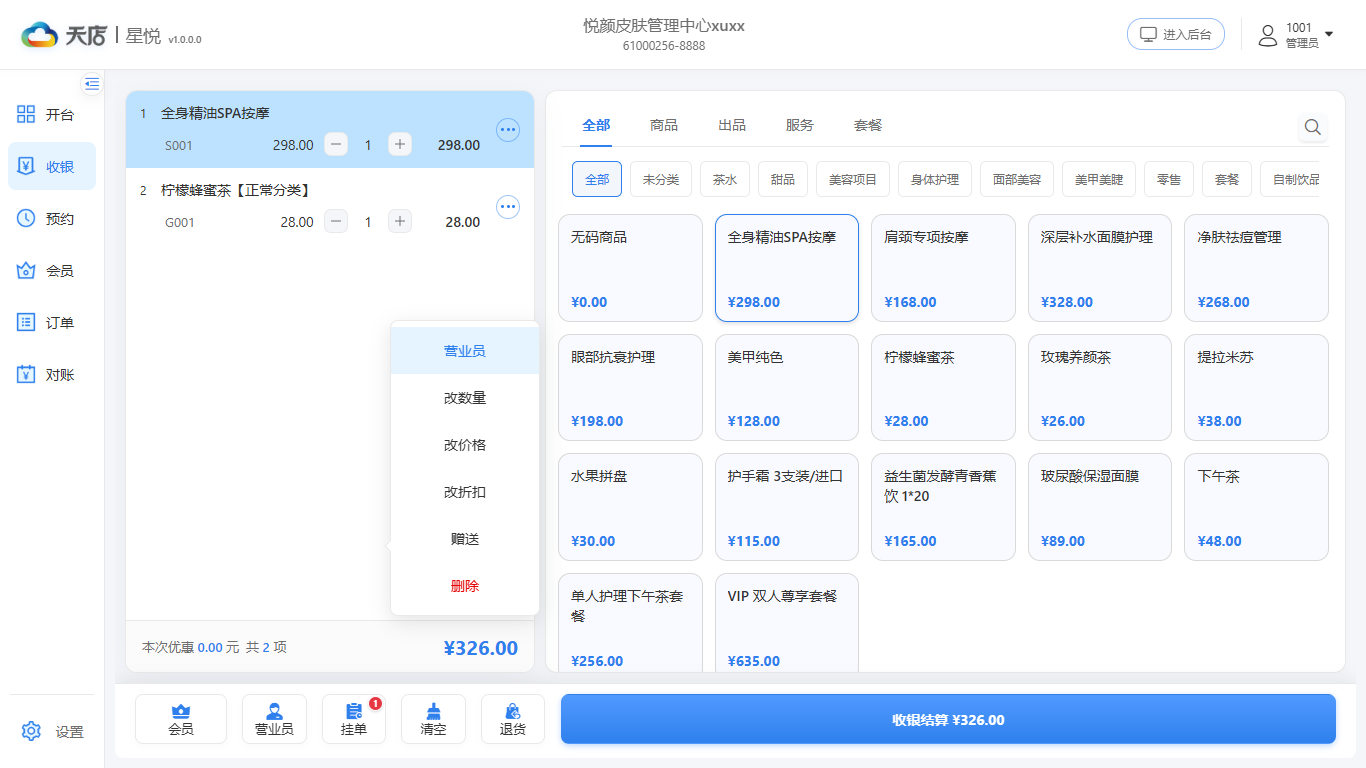Add VIP 双人尊享套餐 product card
The height and width of the screenshot is (768, 1366).
[x=787, y=623]
